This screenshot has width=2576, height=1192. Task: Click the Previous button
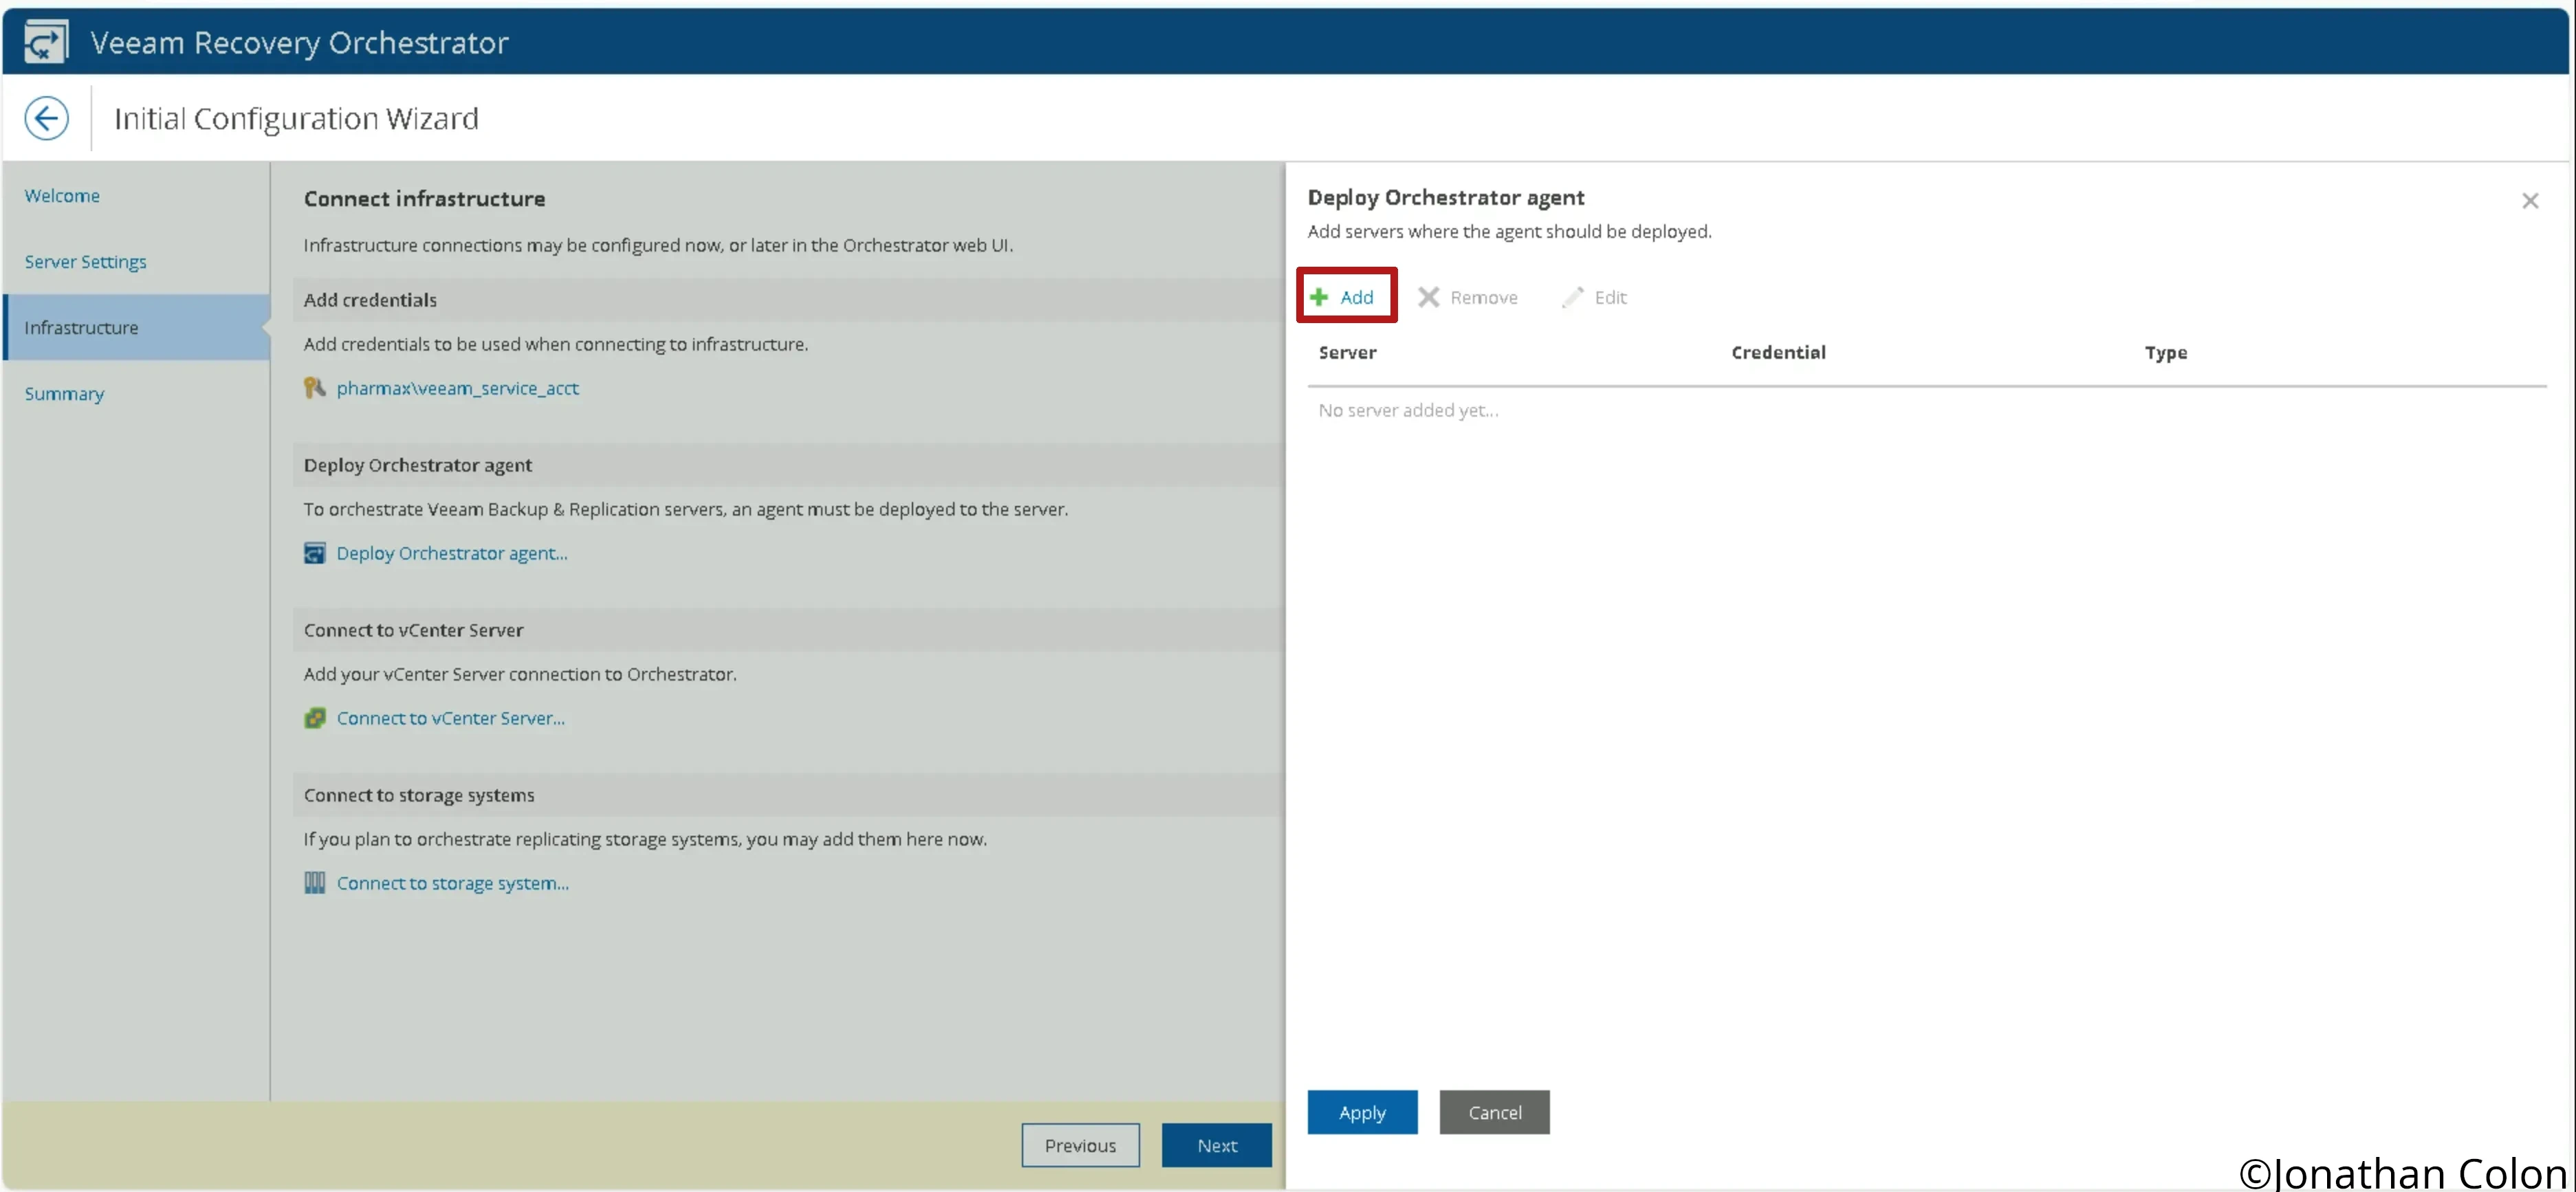pos(1080,1145)
